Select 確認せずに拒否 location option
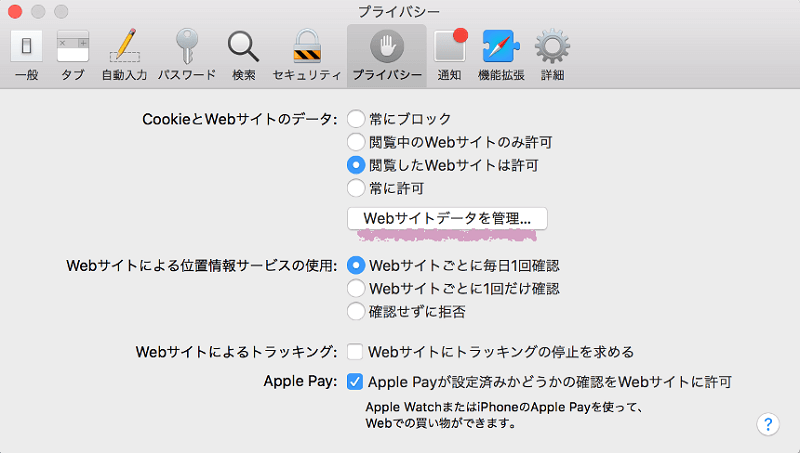The width and height of the screenshot is (800, 453). (x=355, y=311)
